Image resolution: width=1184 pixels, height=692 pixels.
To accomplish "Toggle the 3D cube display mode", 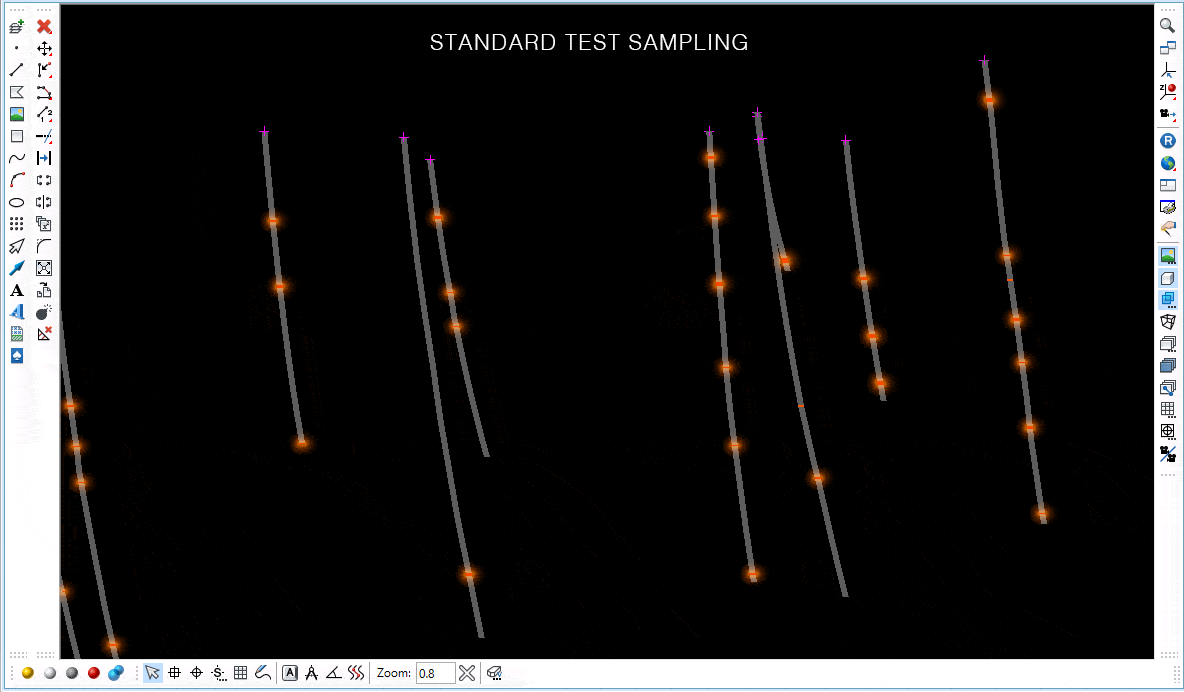I will coord(1167,277).
